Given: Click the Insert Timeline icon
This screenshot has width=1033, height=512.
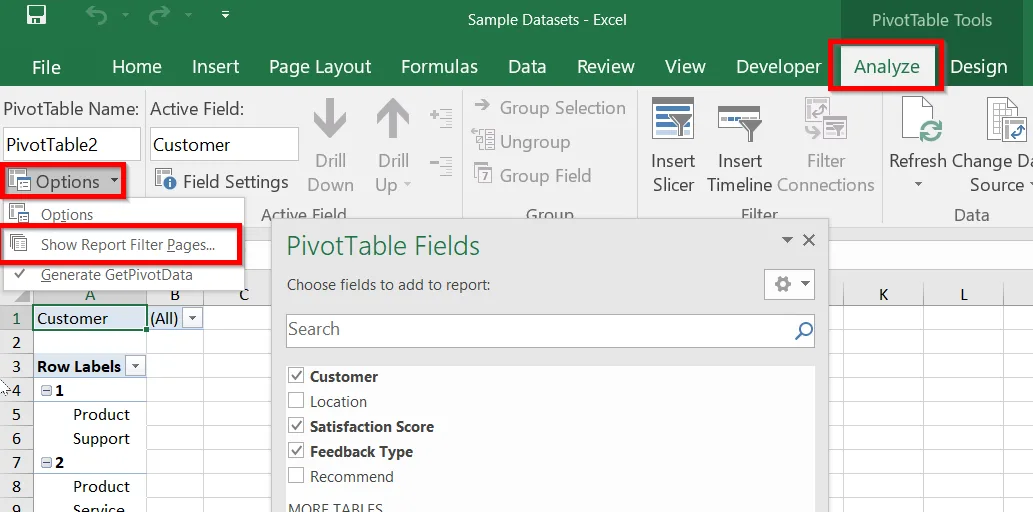Looking at the screenshot, I should point(740,123).
